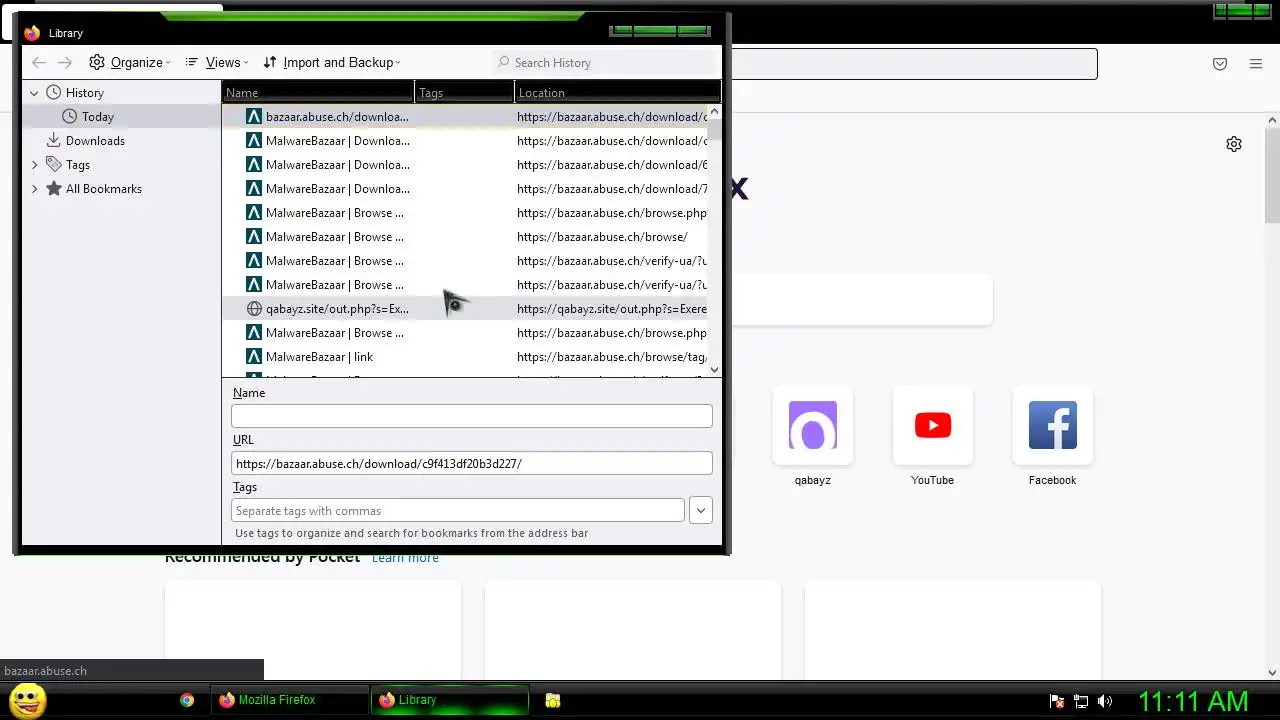Click the Tags input field
1280x720 pixels.
(458, 510)
